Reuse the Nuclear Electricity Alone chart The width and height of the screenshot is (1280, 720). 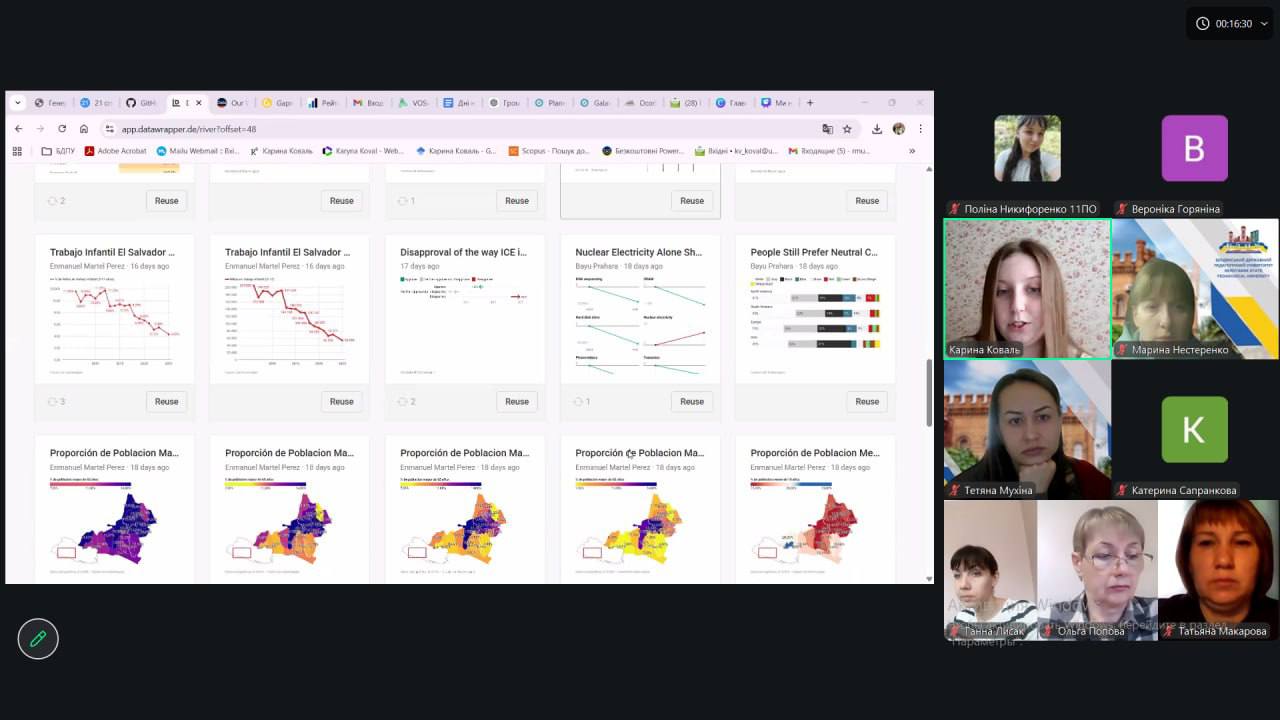coord(691,401)
